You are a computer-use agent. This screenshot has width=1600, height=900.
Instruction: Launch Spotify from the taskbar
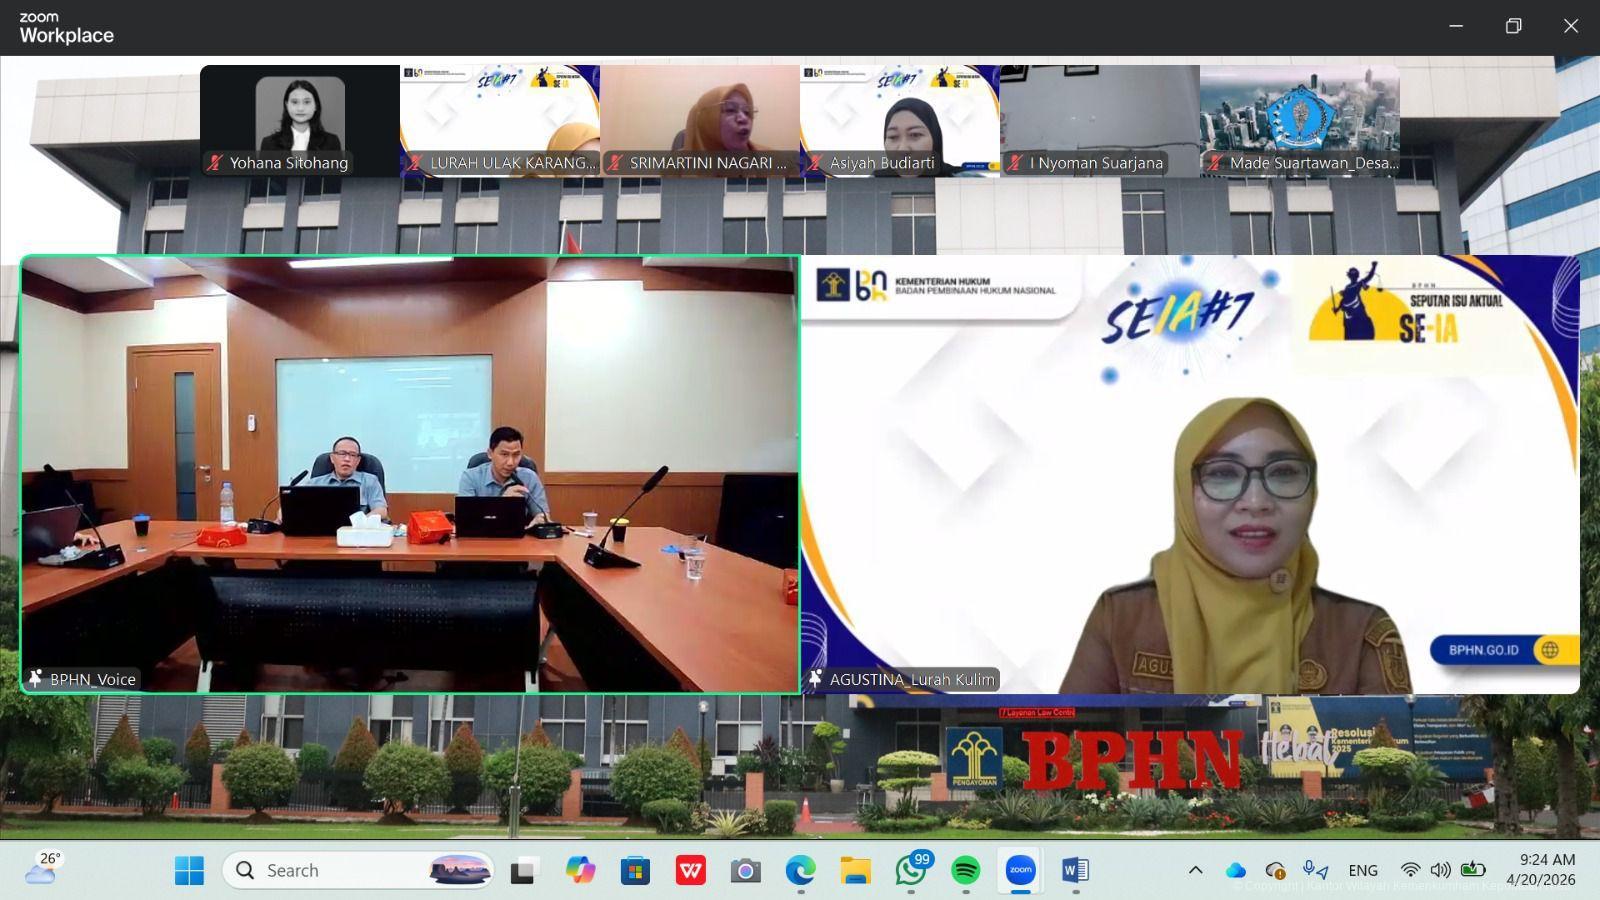965,870
